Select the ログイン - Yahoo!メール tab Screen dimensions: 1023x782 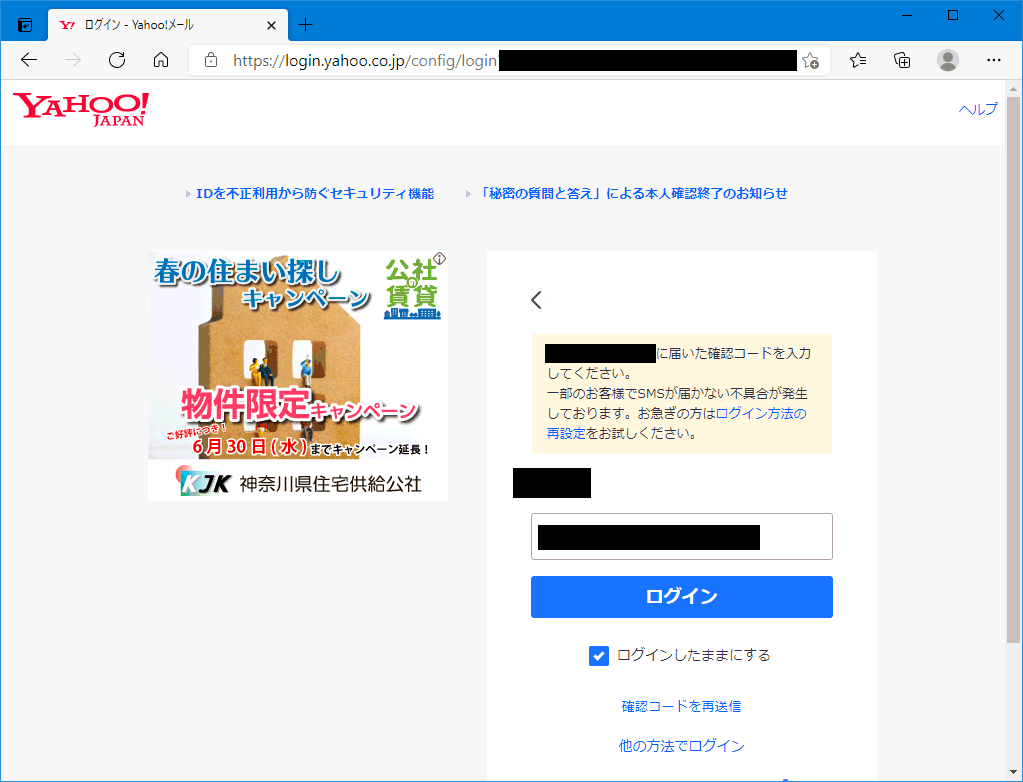pos(160,24)
